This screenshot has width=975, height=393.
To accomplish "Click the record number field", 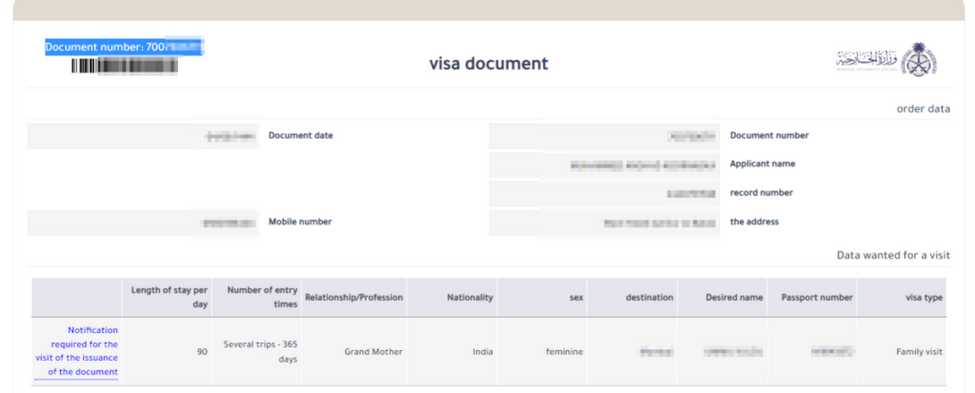I will [x=604, y=193].
